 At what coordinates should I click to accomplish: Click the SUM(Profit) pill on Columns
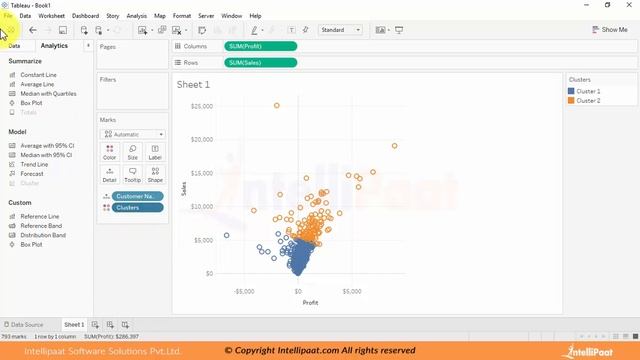click(260, 46)
